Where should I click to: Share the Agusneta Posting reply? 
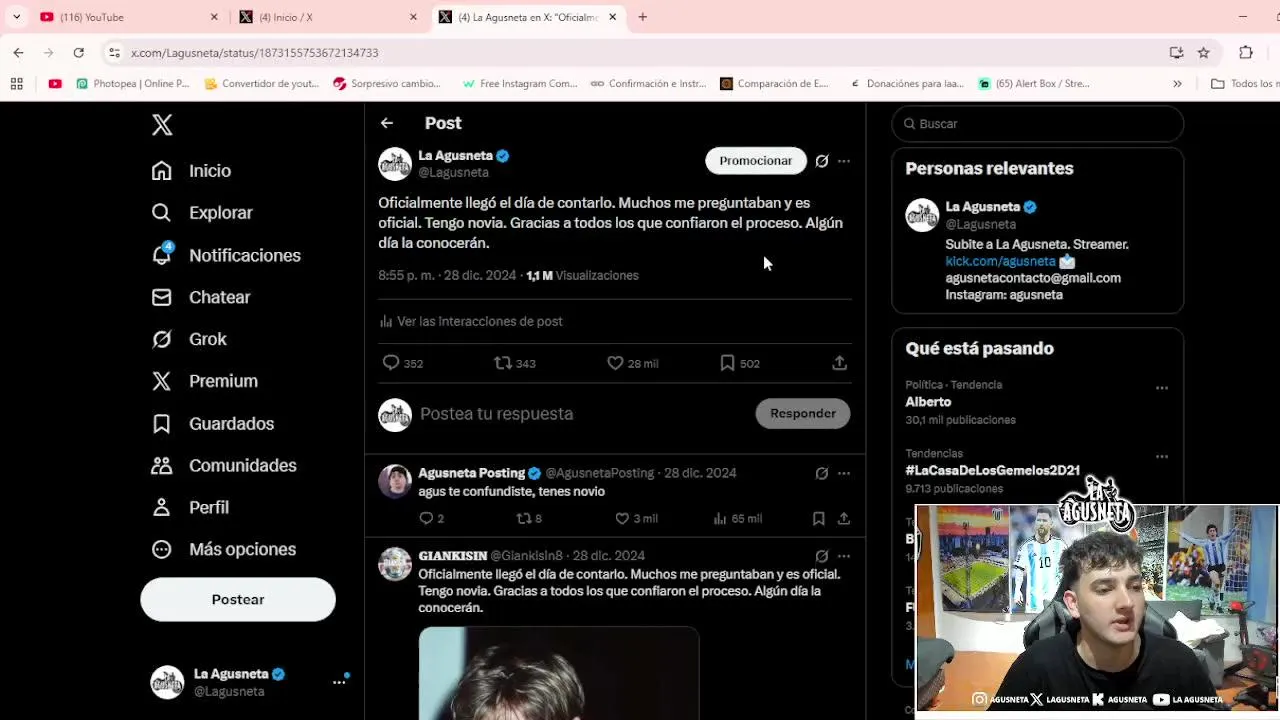pos(844,518)
